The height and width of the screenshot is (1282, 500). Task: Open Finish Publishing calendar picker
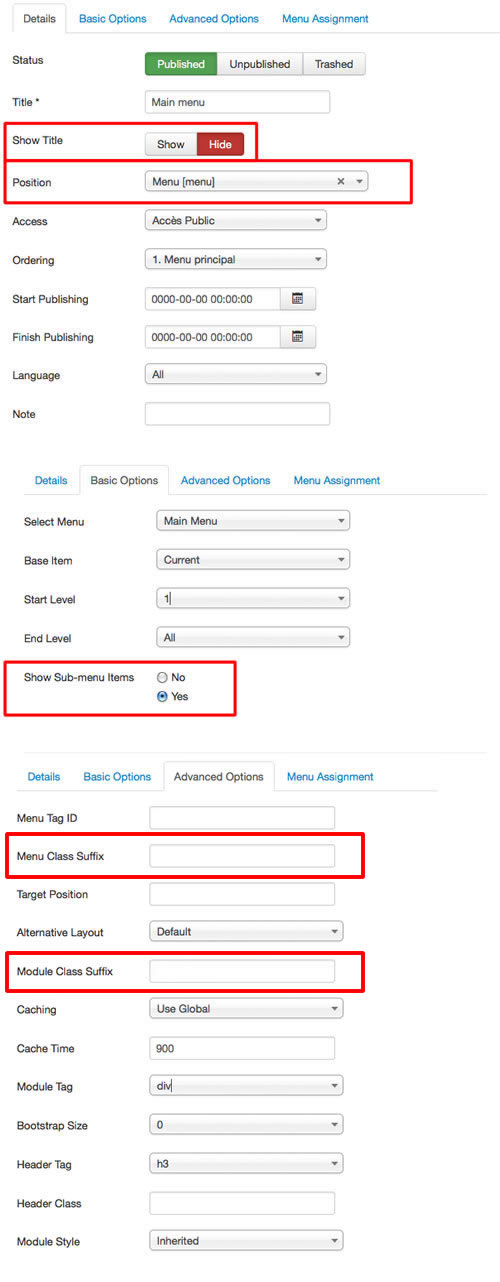[297, 337]
